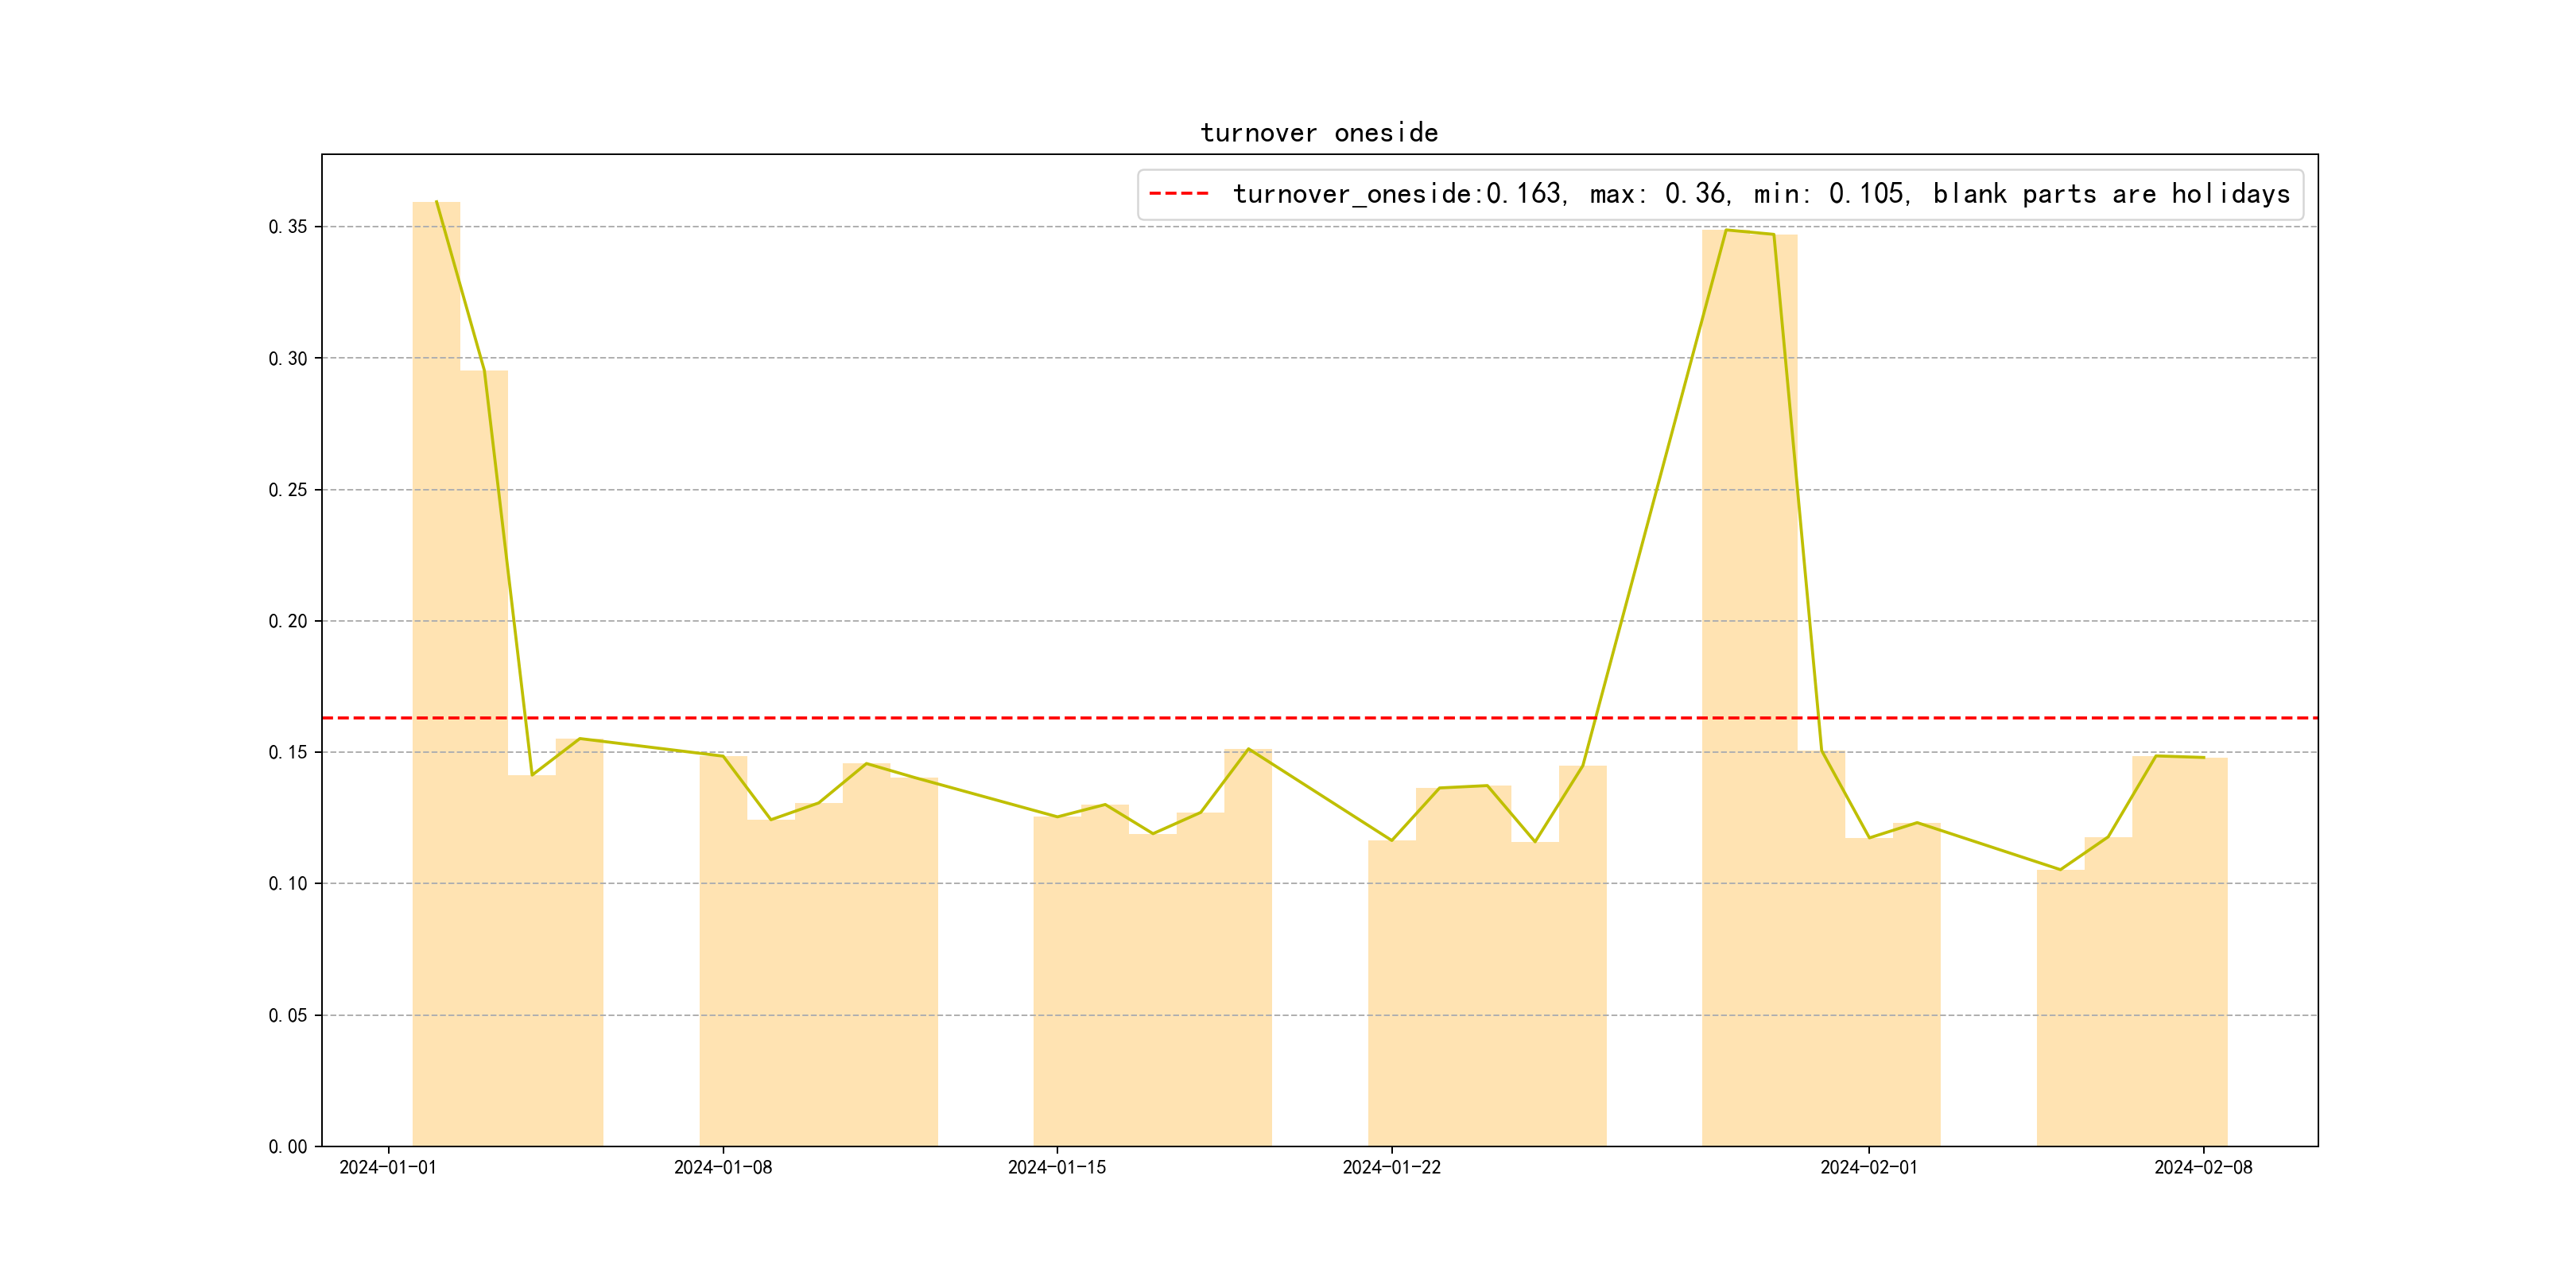Screen dimensions: 2576x1288
Task: Click the 0.10 y-axis tick label
Action: 288,884
